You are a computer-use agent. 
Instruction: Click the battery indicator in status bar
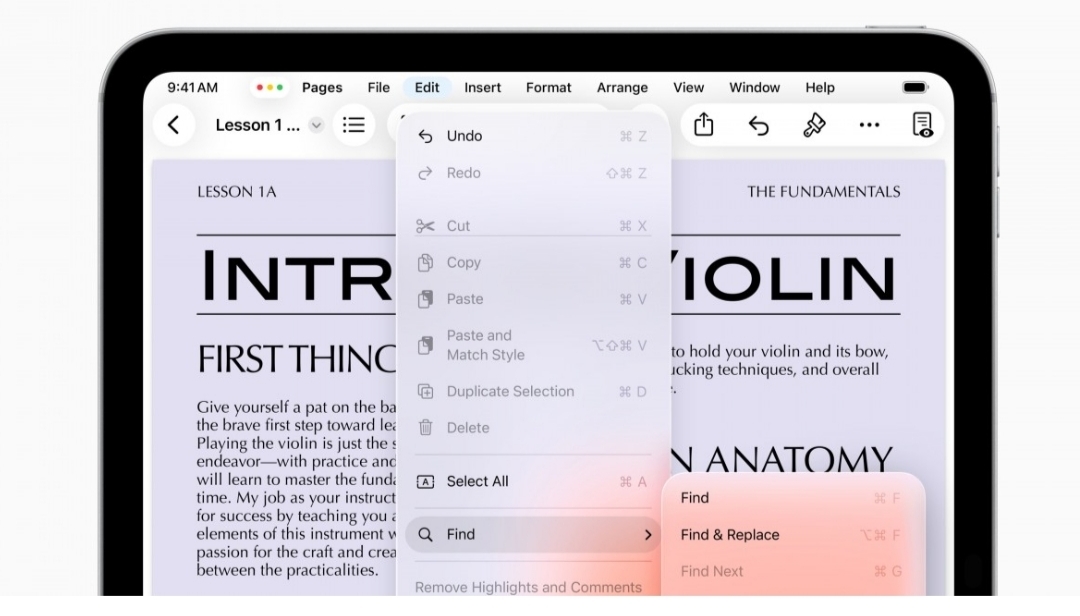[915, 88]
